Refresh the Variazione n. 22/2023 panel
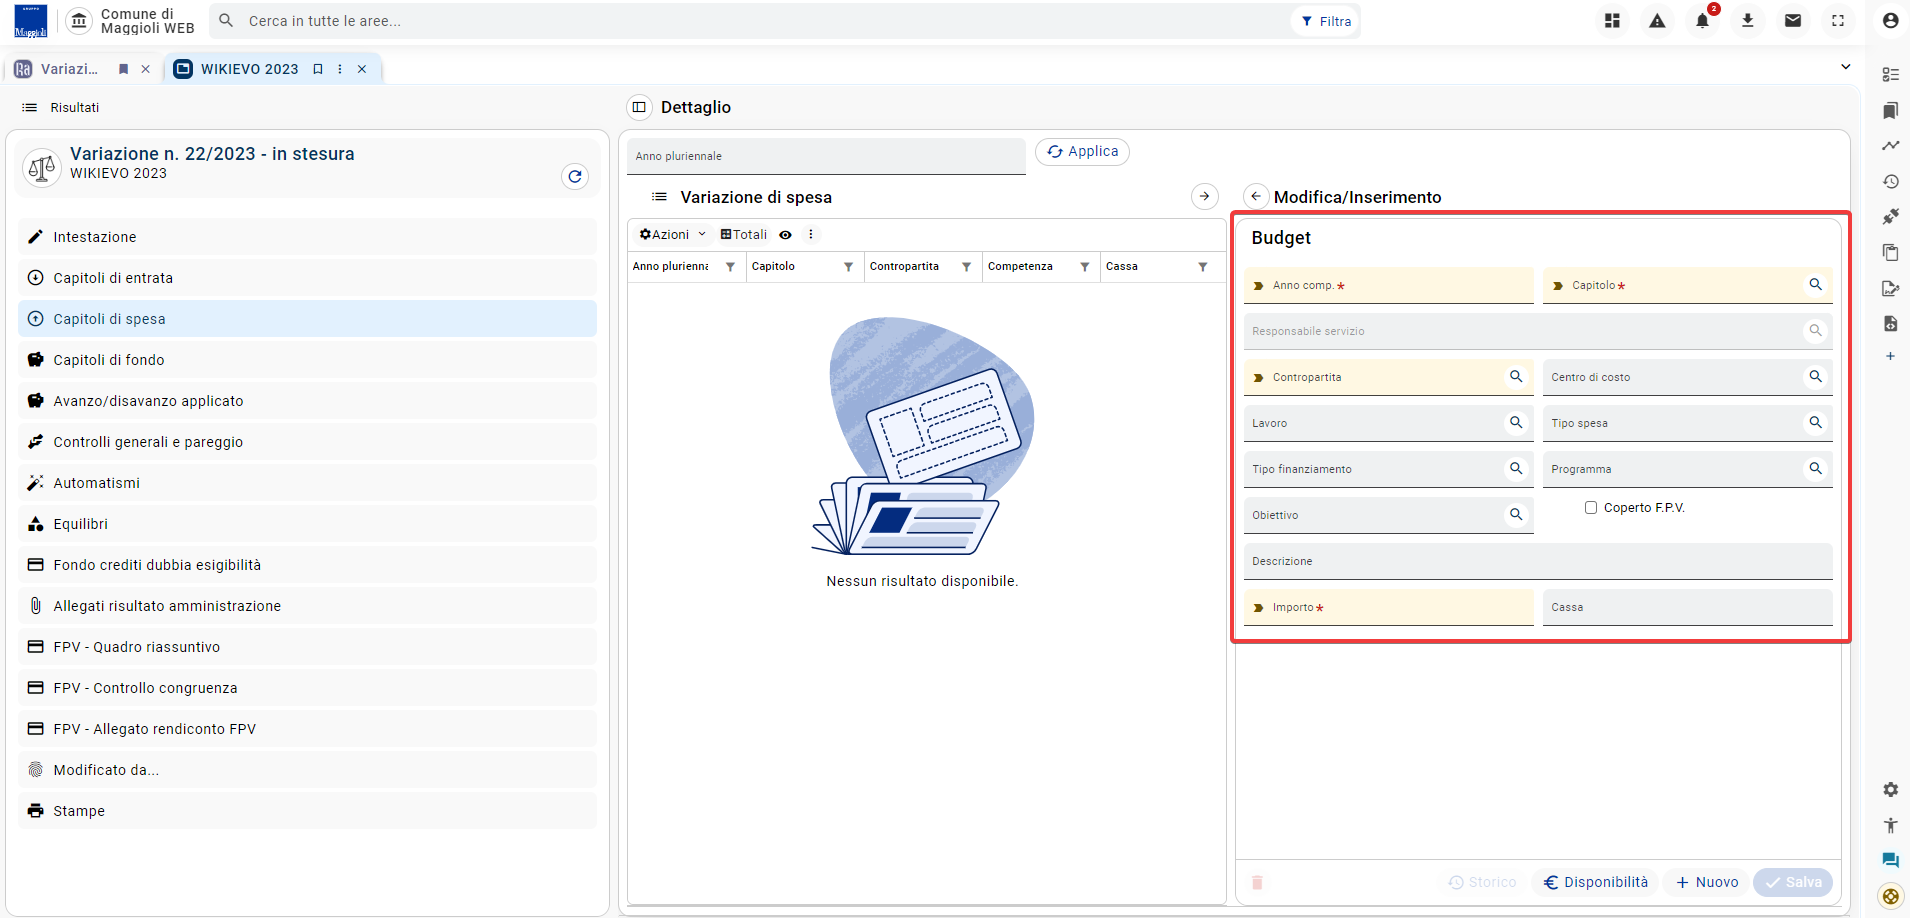 (575, 177)
